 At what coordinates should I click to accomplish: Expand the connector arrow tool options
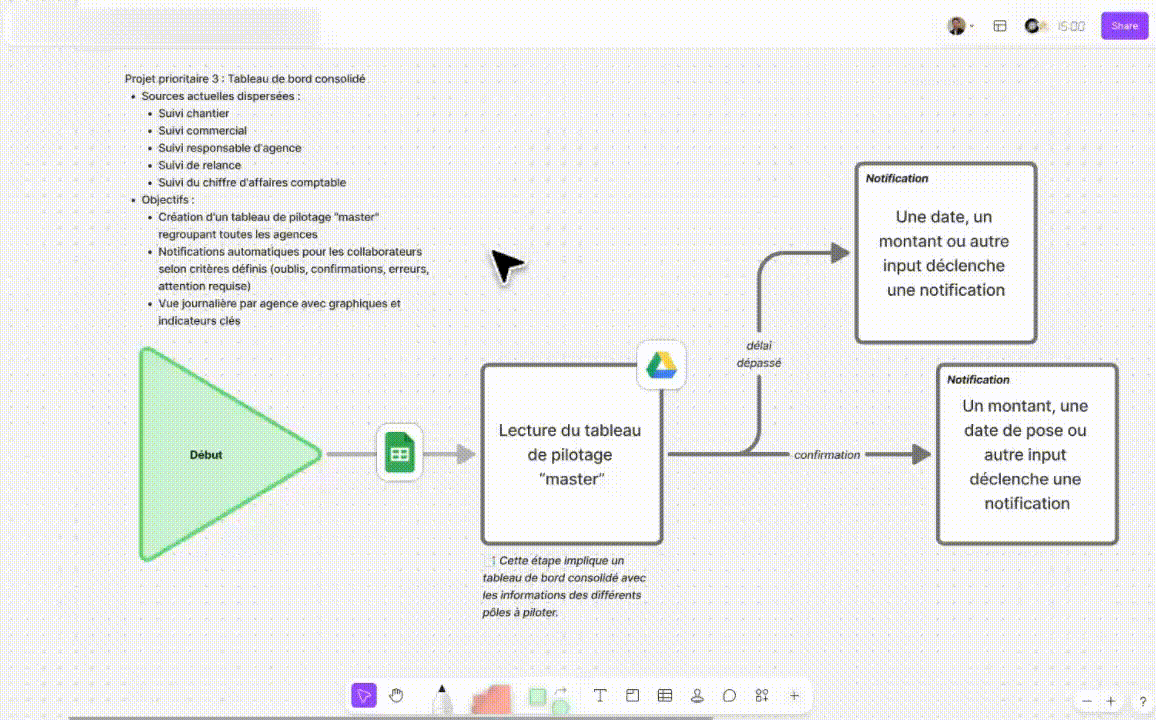(561, 691)
